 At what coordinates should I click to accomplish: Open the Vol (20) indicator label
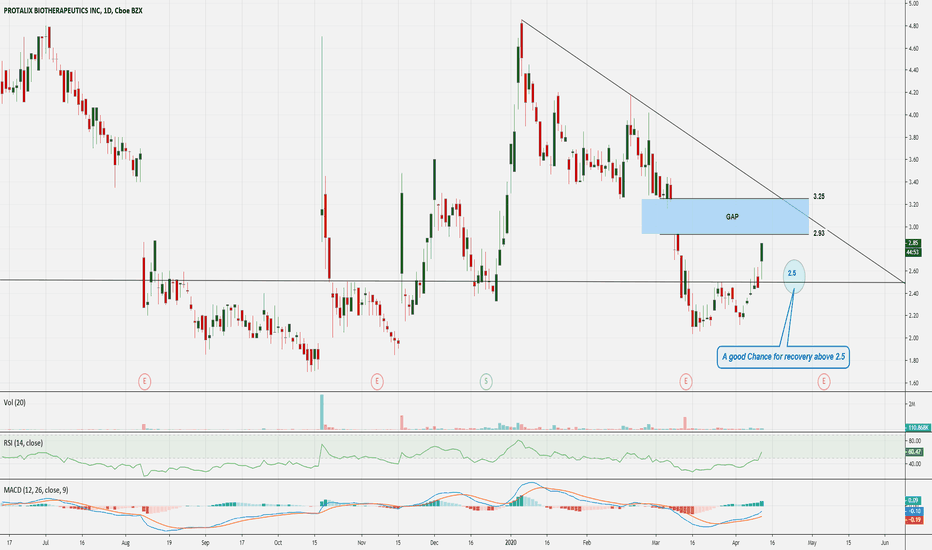click(14, 403)
